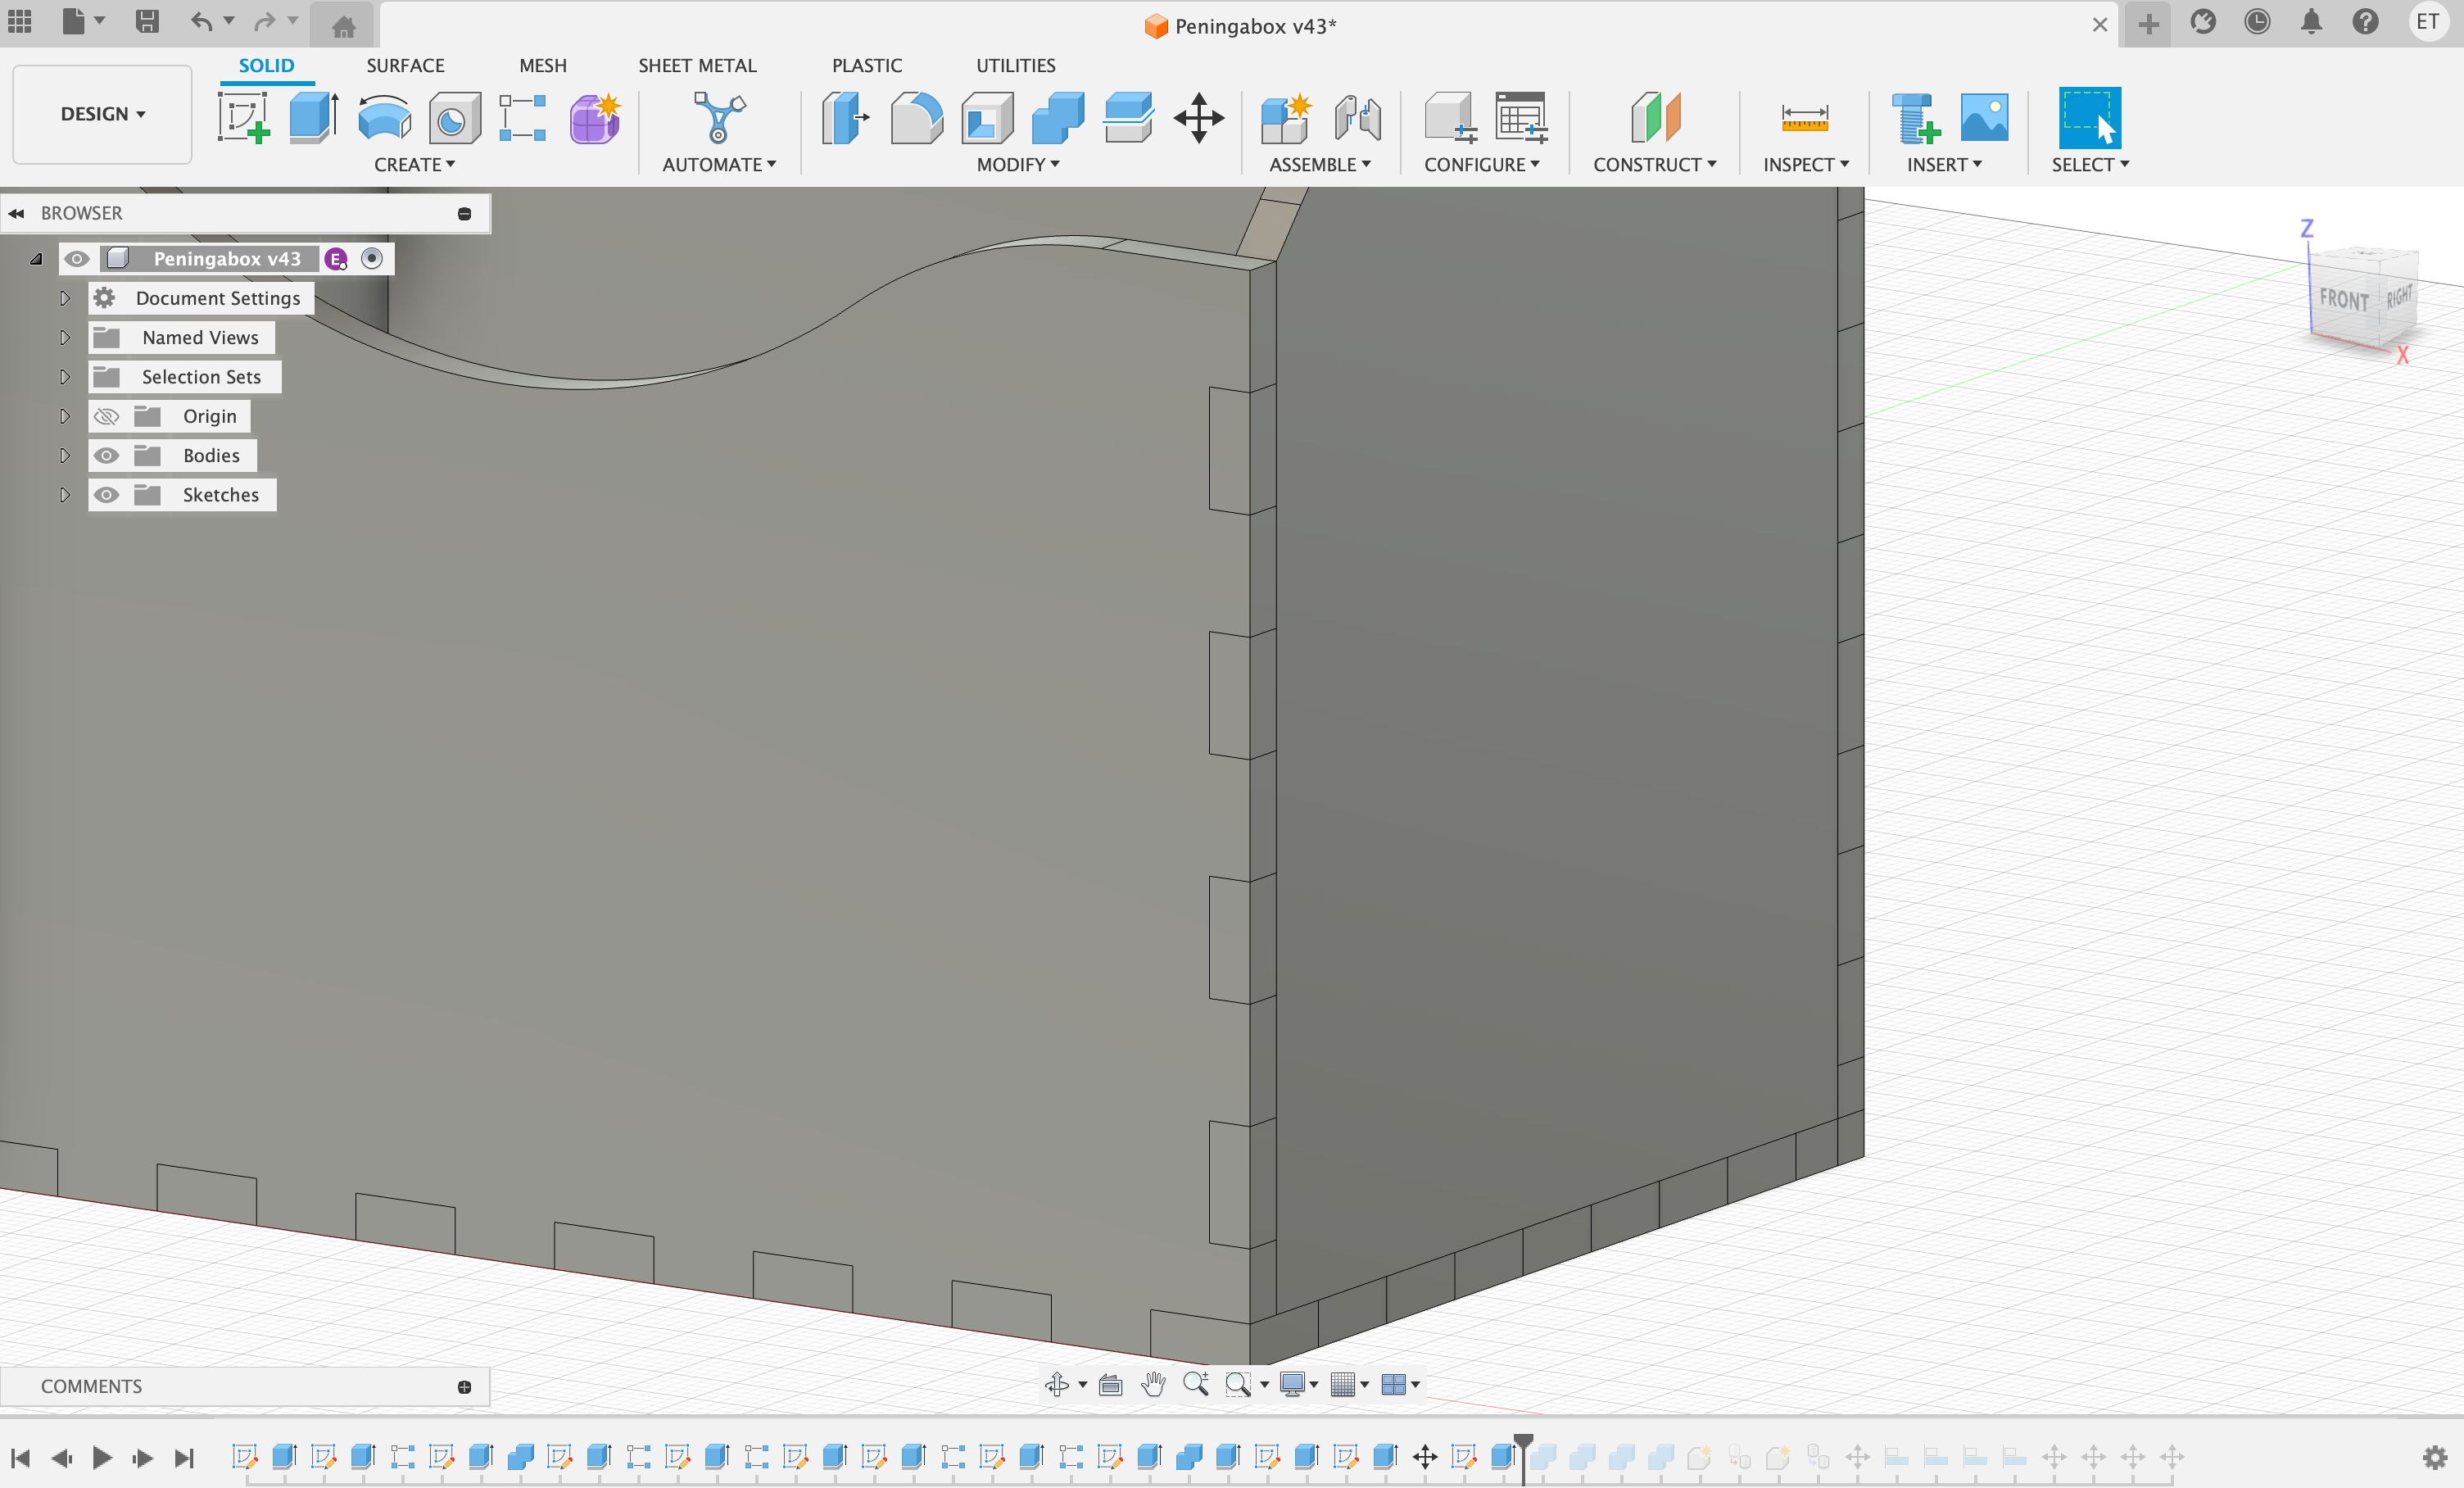This screenshot has height=1488, width=2464.
Task: Expand the Sketches folder
Action: coord(65,495)
